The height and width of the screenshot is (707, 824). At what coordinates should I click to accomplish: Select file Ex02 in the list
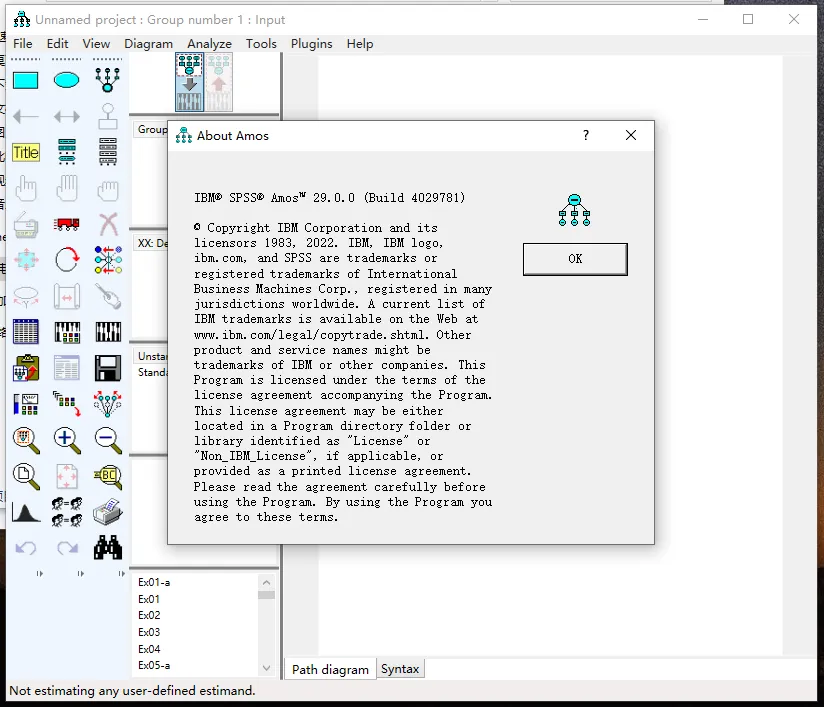tap(149, 615)
